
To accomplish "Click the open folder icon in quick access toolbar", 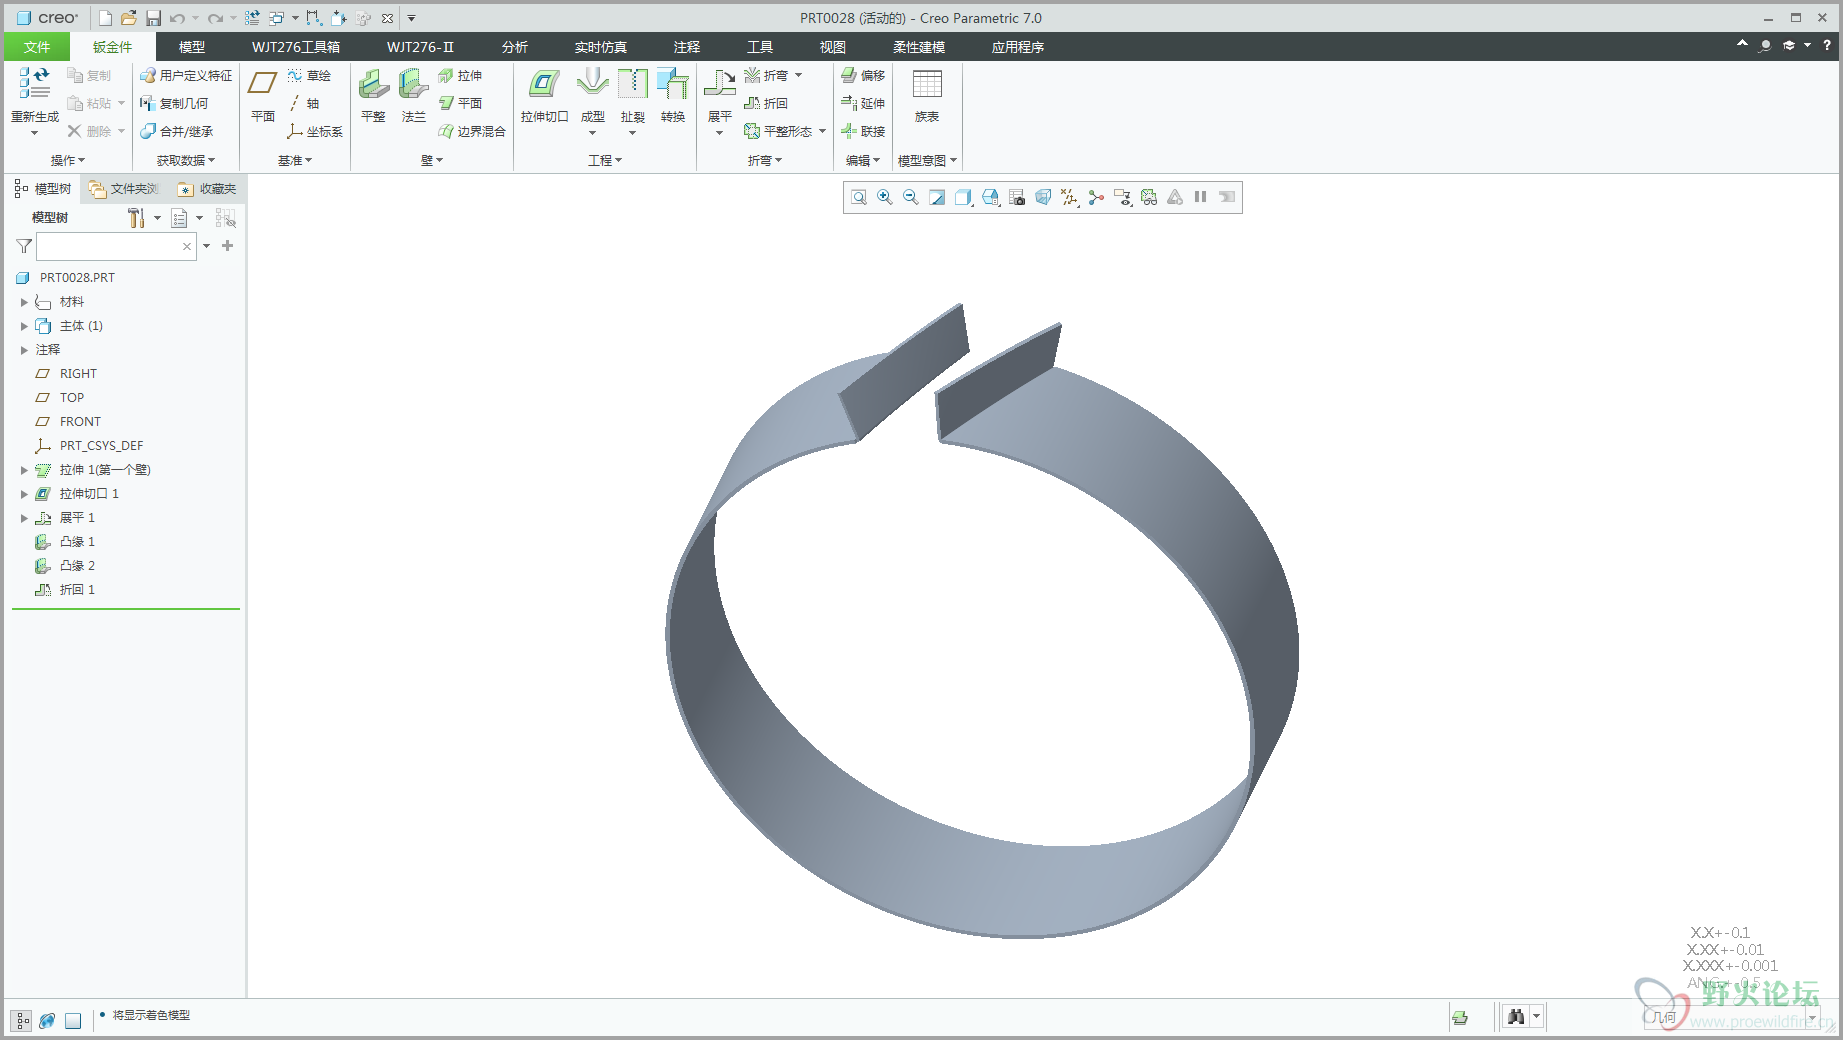I will click(x=128, y=18).
